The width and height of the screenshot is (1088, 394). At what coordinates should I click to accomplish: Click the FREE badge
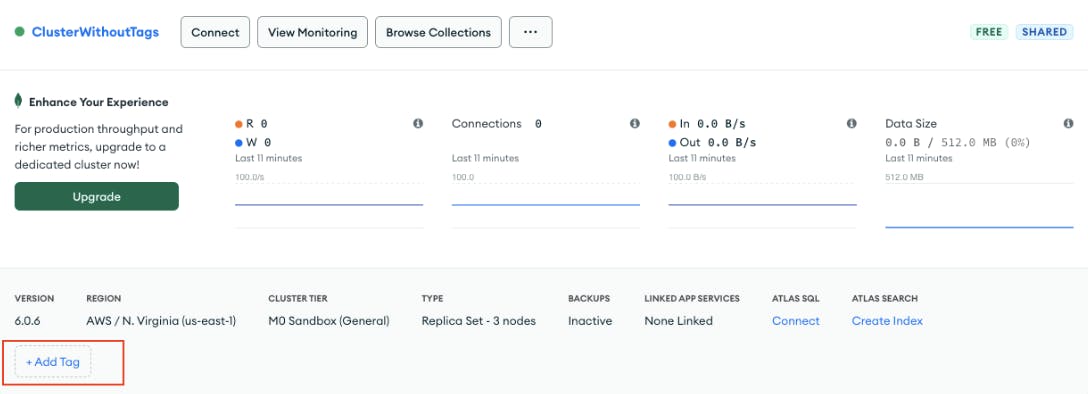pyautogui.click(x=989, y=32)
